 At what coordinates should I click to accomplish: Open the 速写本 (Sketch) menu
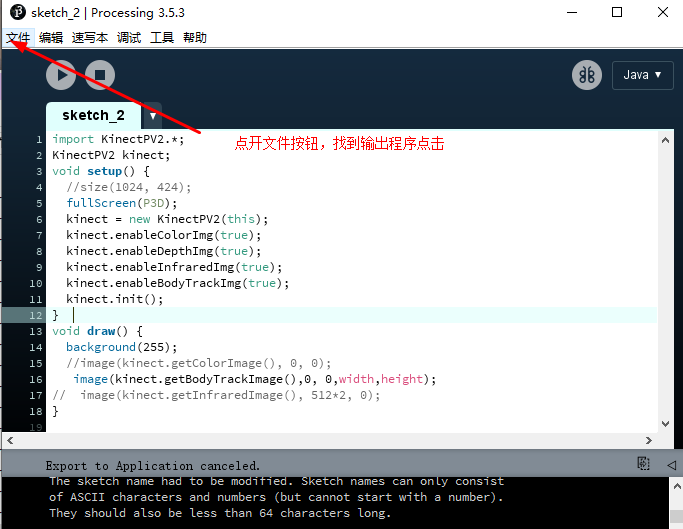point(90,38)
